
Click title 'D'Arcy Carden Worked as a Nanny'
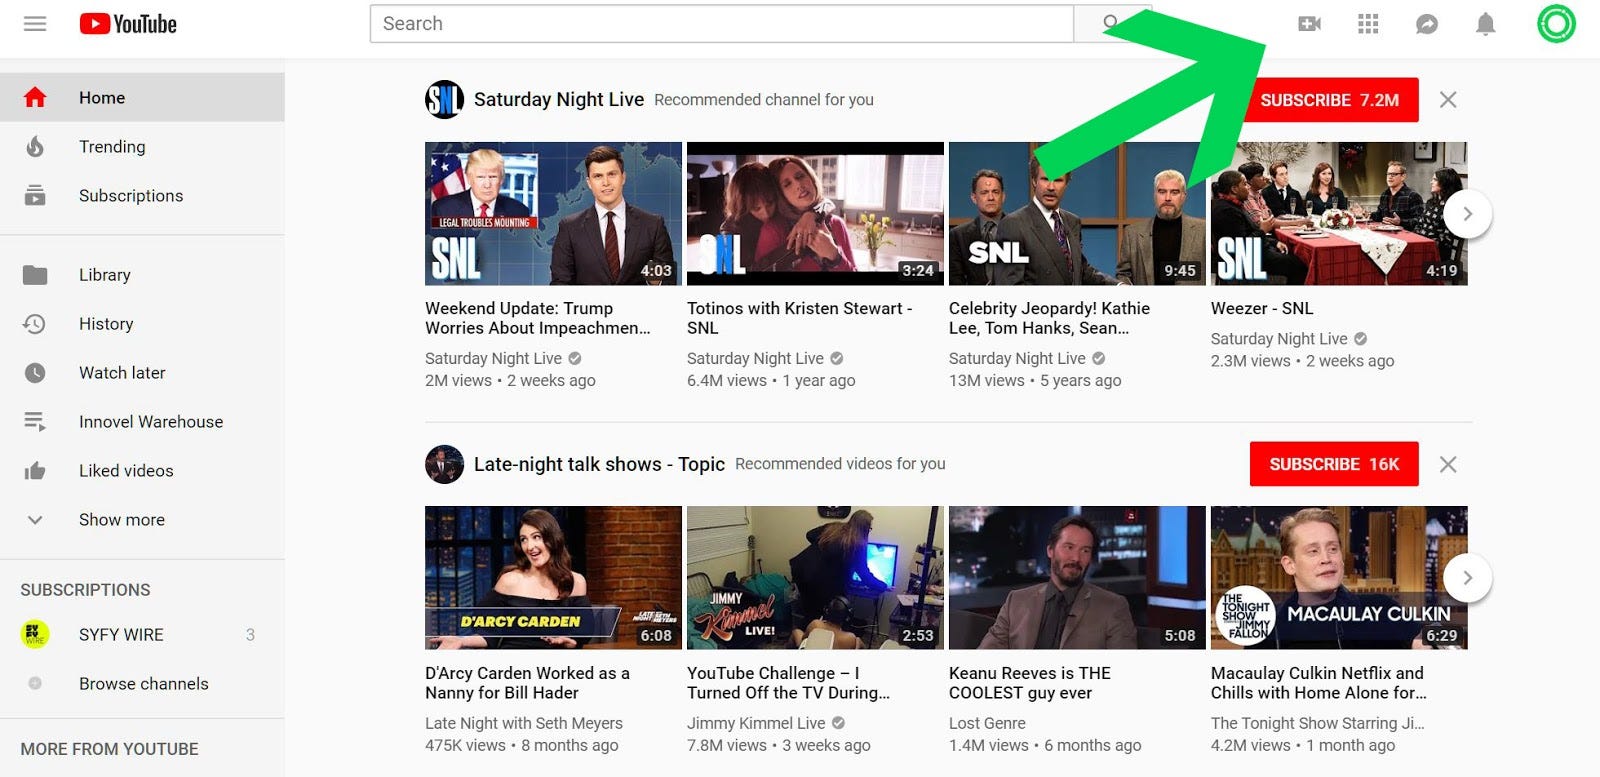pos(528,683)
